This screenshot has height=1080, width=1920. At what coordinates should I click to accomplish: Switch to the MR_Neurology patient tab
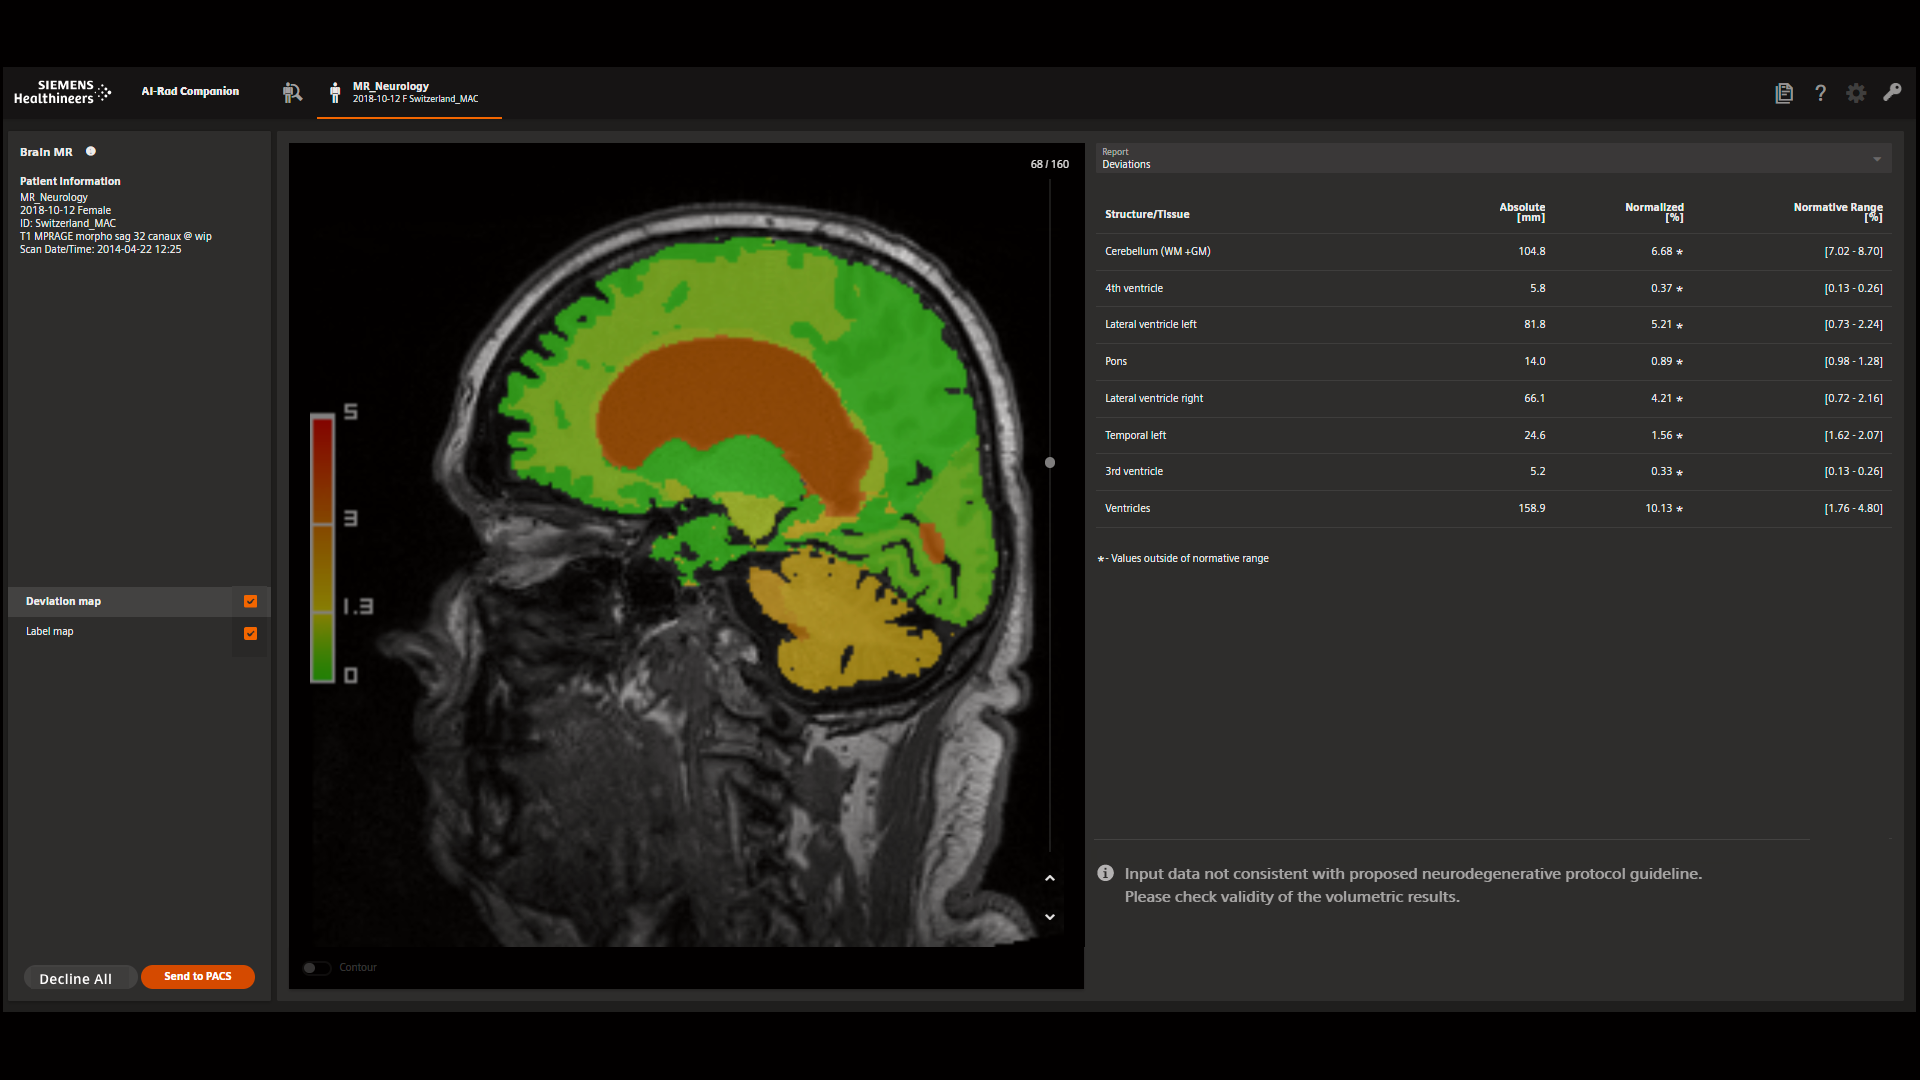click(x=408, y=95)
